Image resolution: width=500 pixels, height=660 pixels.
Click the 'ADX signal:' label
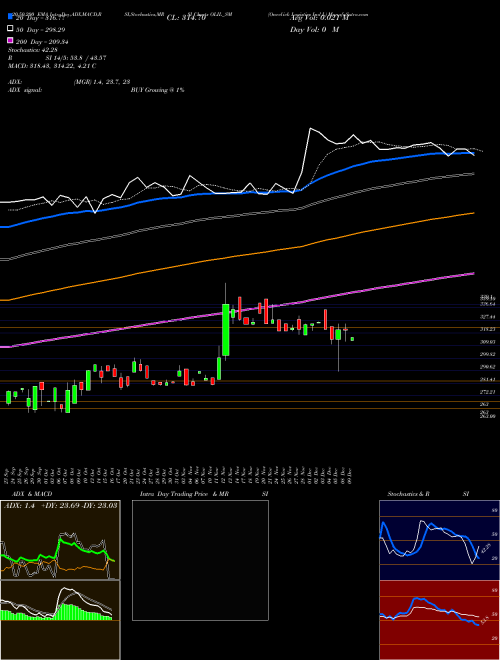25,90
